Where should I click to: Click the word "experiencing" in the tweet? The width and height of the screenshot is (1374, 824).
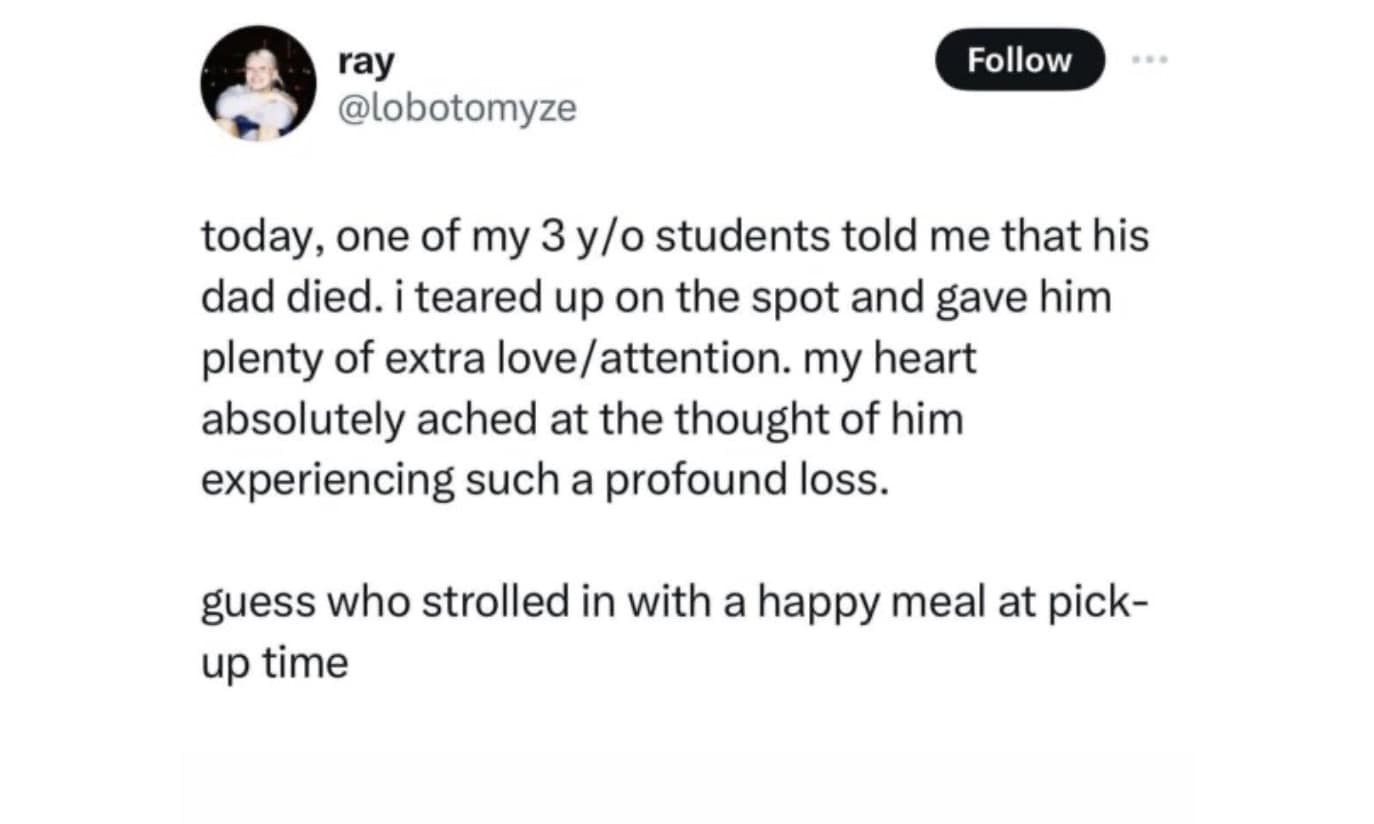[x=327, y=480]
